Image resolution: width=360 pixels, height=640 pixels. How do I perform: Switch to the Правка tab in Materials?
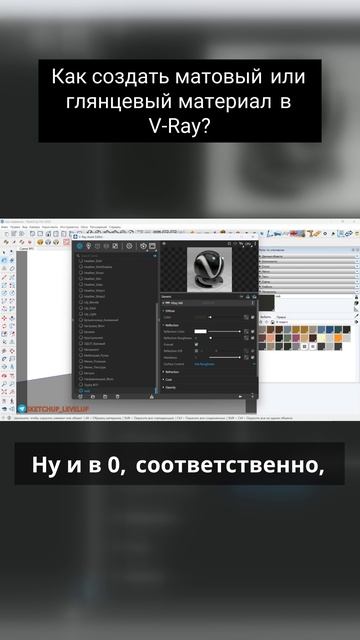(282, 317)
